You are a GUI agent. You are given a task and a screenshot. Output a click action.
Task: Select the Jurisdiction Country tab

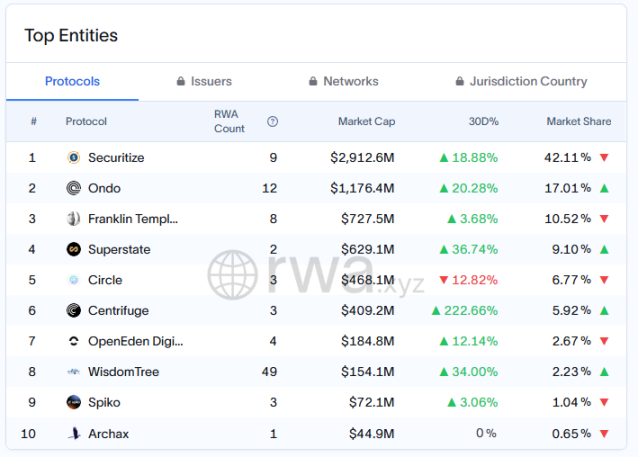click(521, 82)
